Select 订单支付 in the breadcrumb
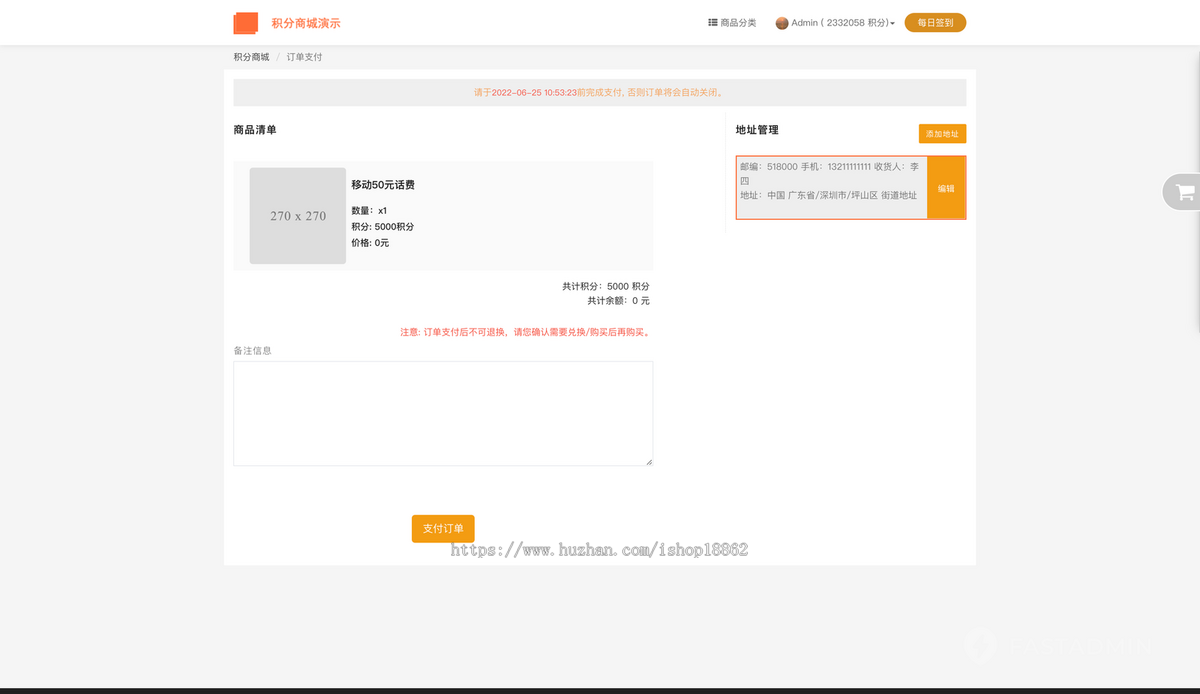Viewport: 1200px width, 694px height. [302, 57]
